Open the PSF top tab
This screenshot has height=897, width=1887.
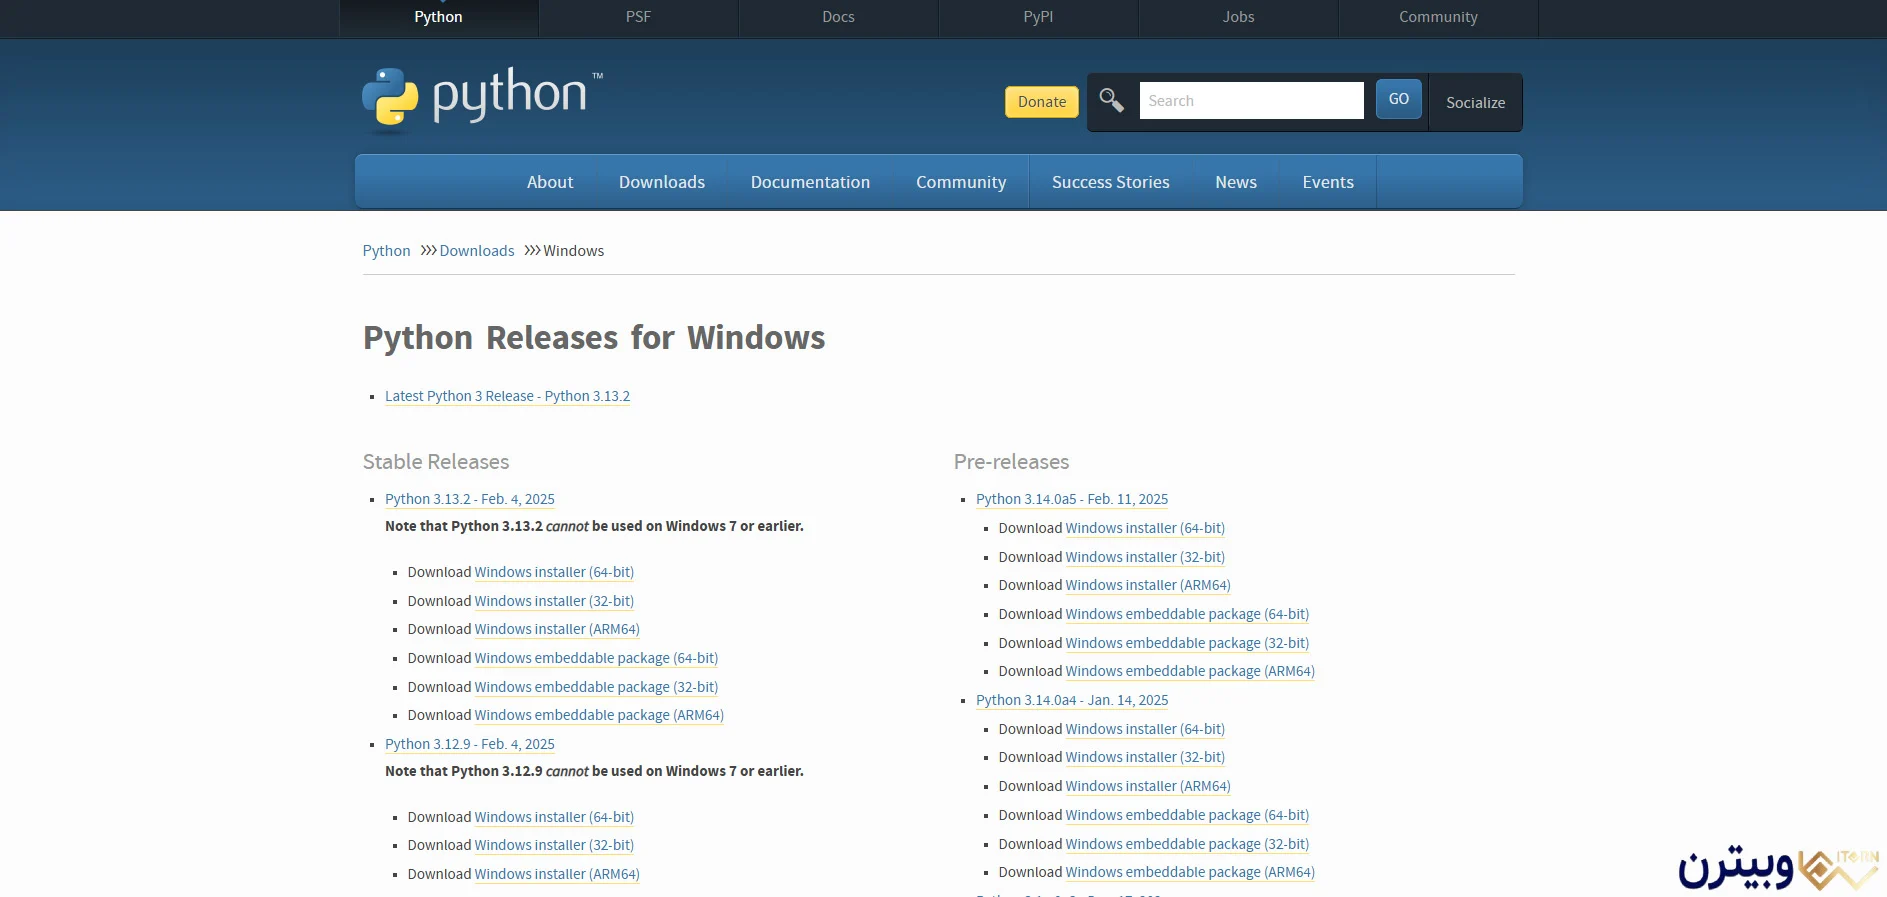pyautogui.click(x=638, y=17)
